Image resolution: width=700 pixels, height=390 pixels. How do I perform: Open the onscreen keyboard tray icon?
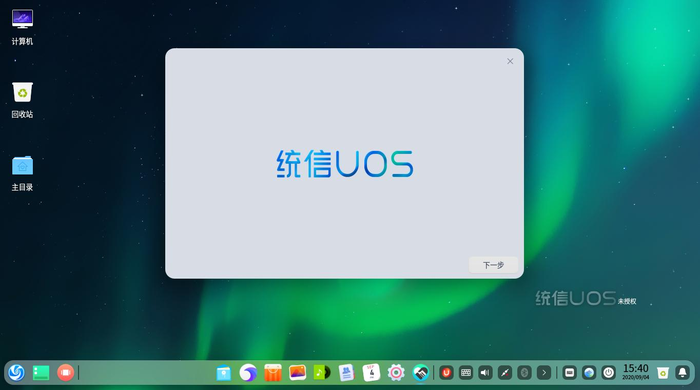466,373
